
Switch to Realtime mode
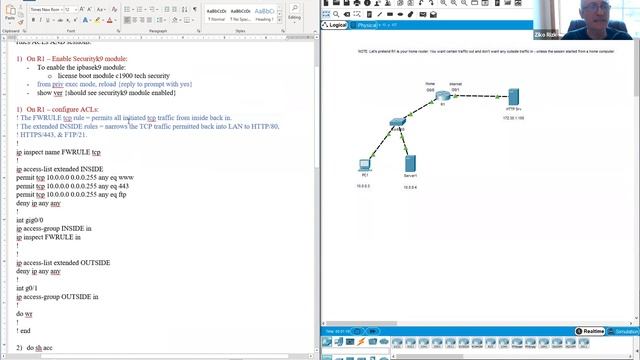(590, 331)
